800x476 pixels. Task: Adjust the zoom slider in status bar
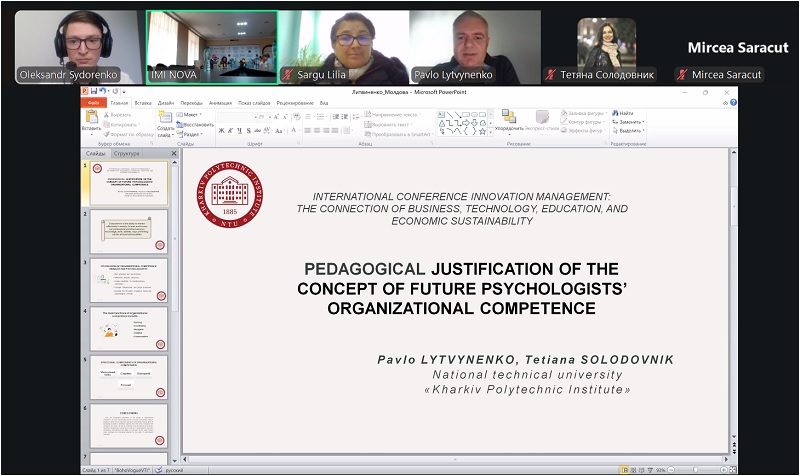[695, 469]
